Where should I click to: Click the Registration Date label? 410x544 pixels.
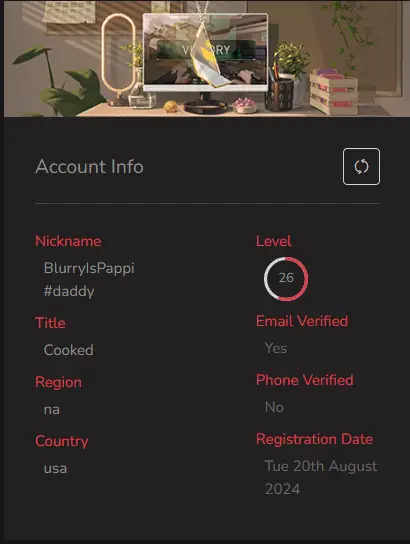click(x=314, y=439)
